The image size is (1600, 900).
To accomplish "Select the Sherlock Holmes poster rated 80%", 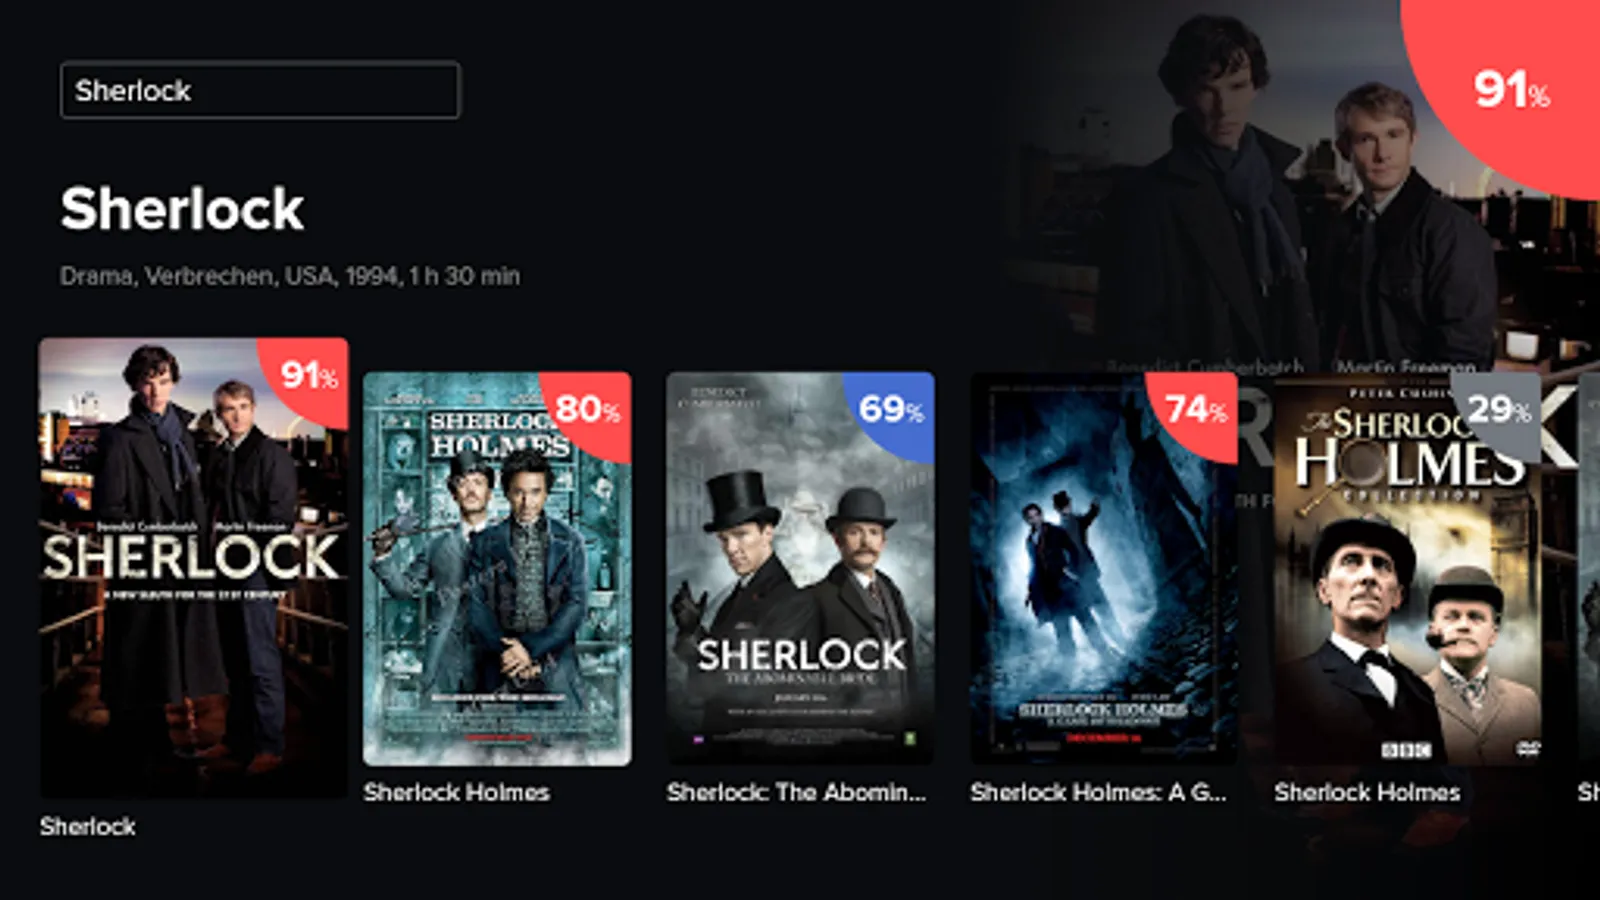I will click(497, 568).
